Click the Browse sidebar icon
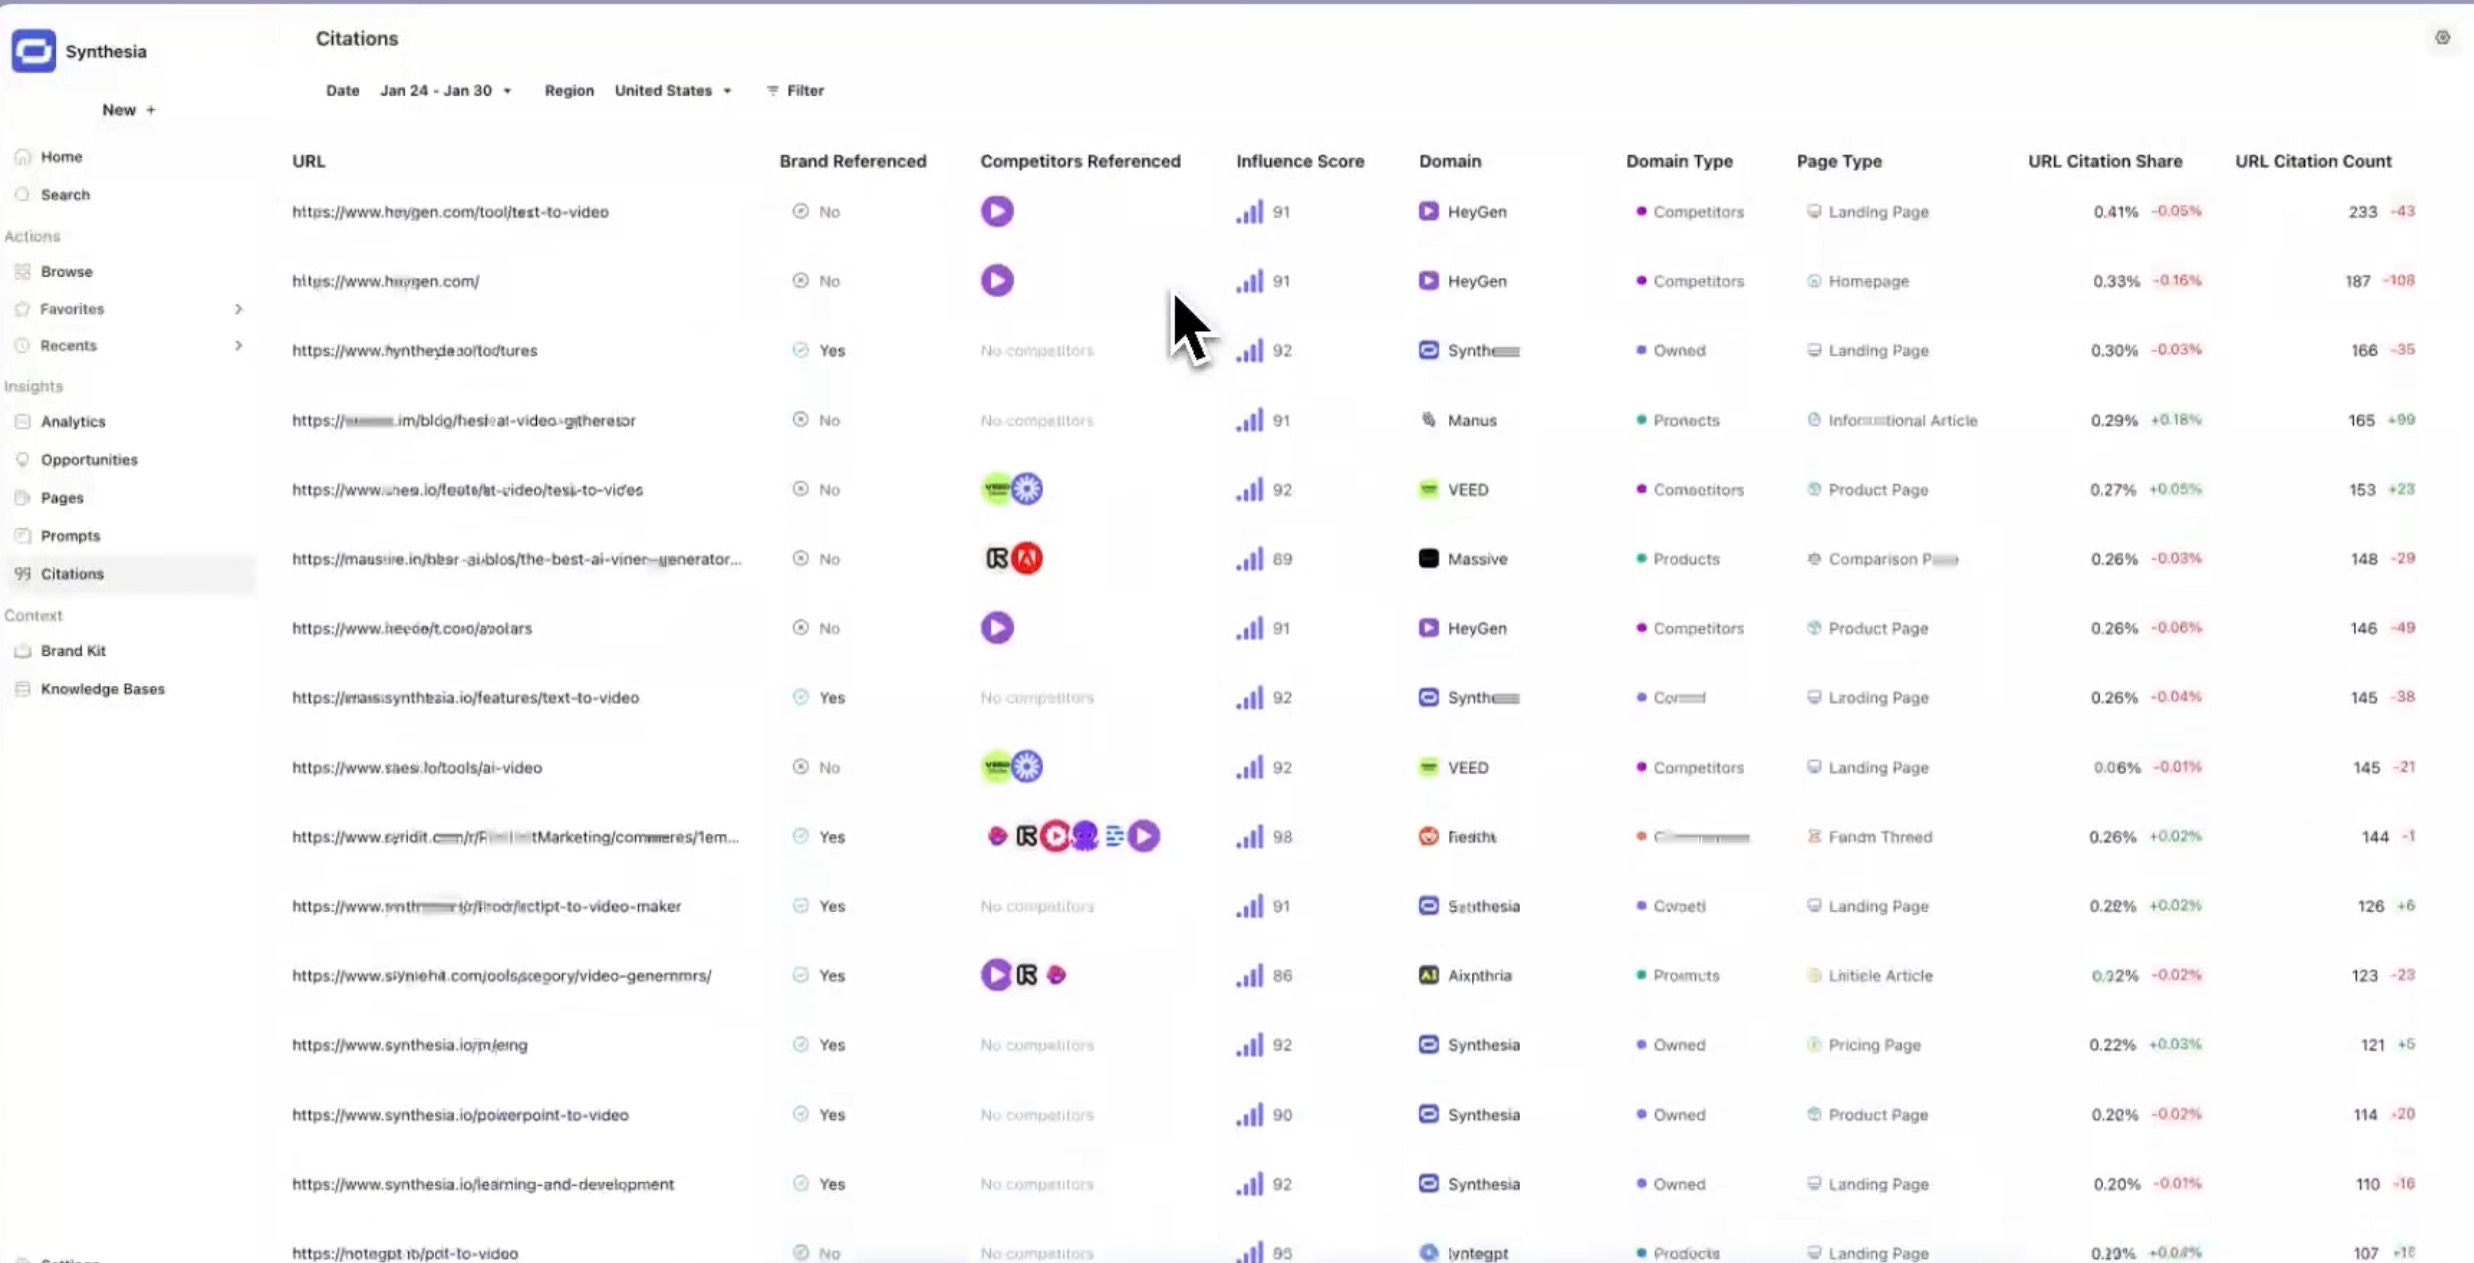The height and width of the screenshot is (1263, 2474). [x=22, y=272]
